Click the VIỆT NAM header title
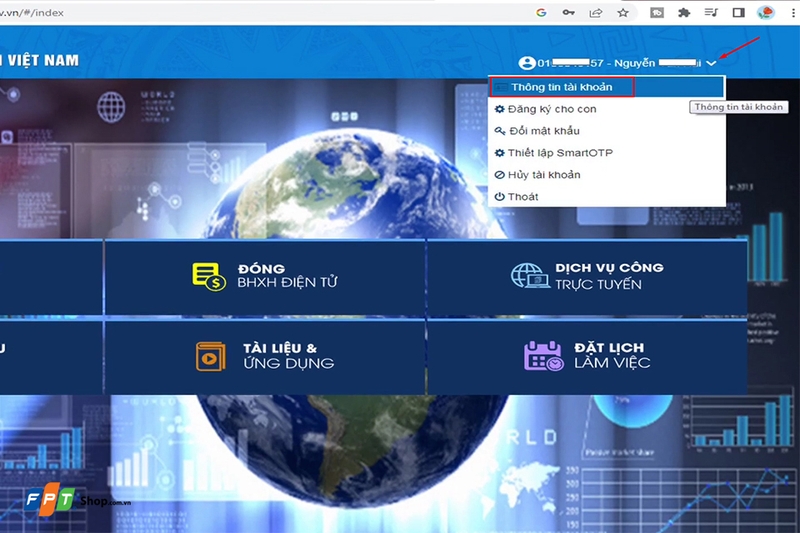The image size is (800, 533). coord(43,61)
